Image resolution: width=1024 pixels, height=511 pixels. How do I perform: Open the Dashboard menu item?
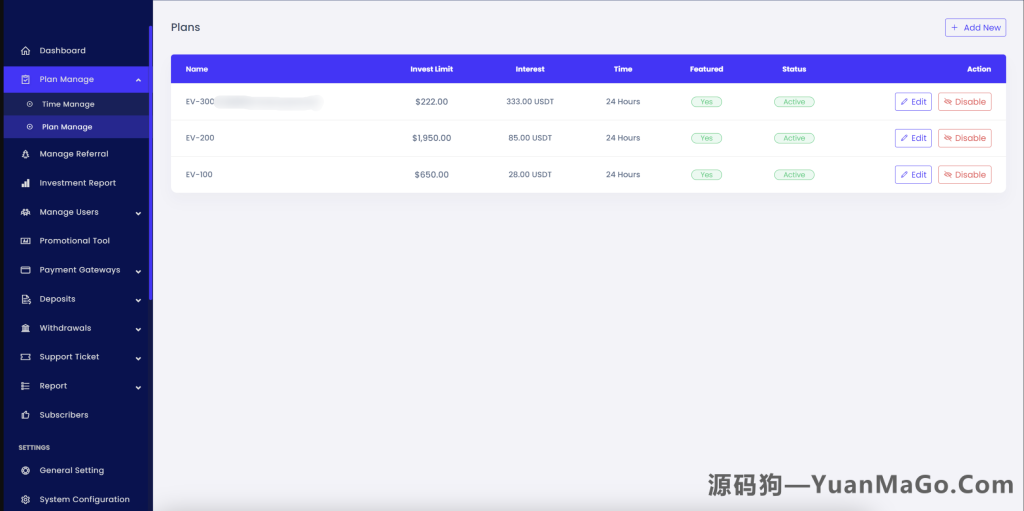76,51
